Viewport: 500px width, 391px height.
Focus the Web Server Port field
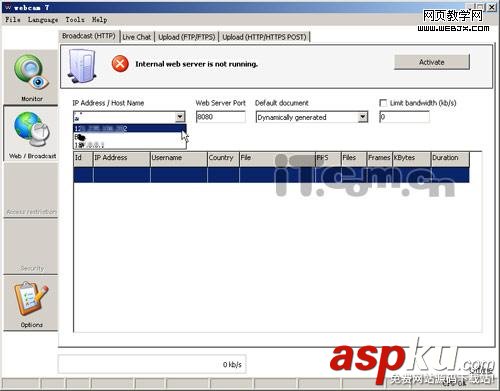tap(221, 117)
